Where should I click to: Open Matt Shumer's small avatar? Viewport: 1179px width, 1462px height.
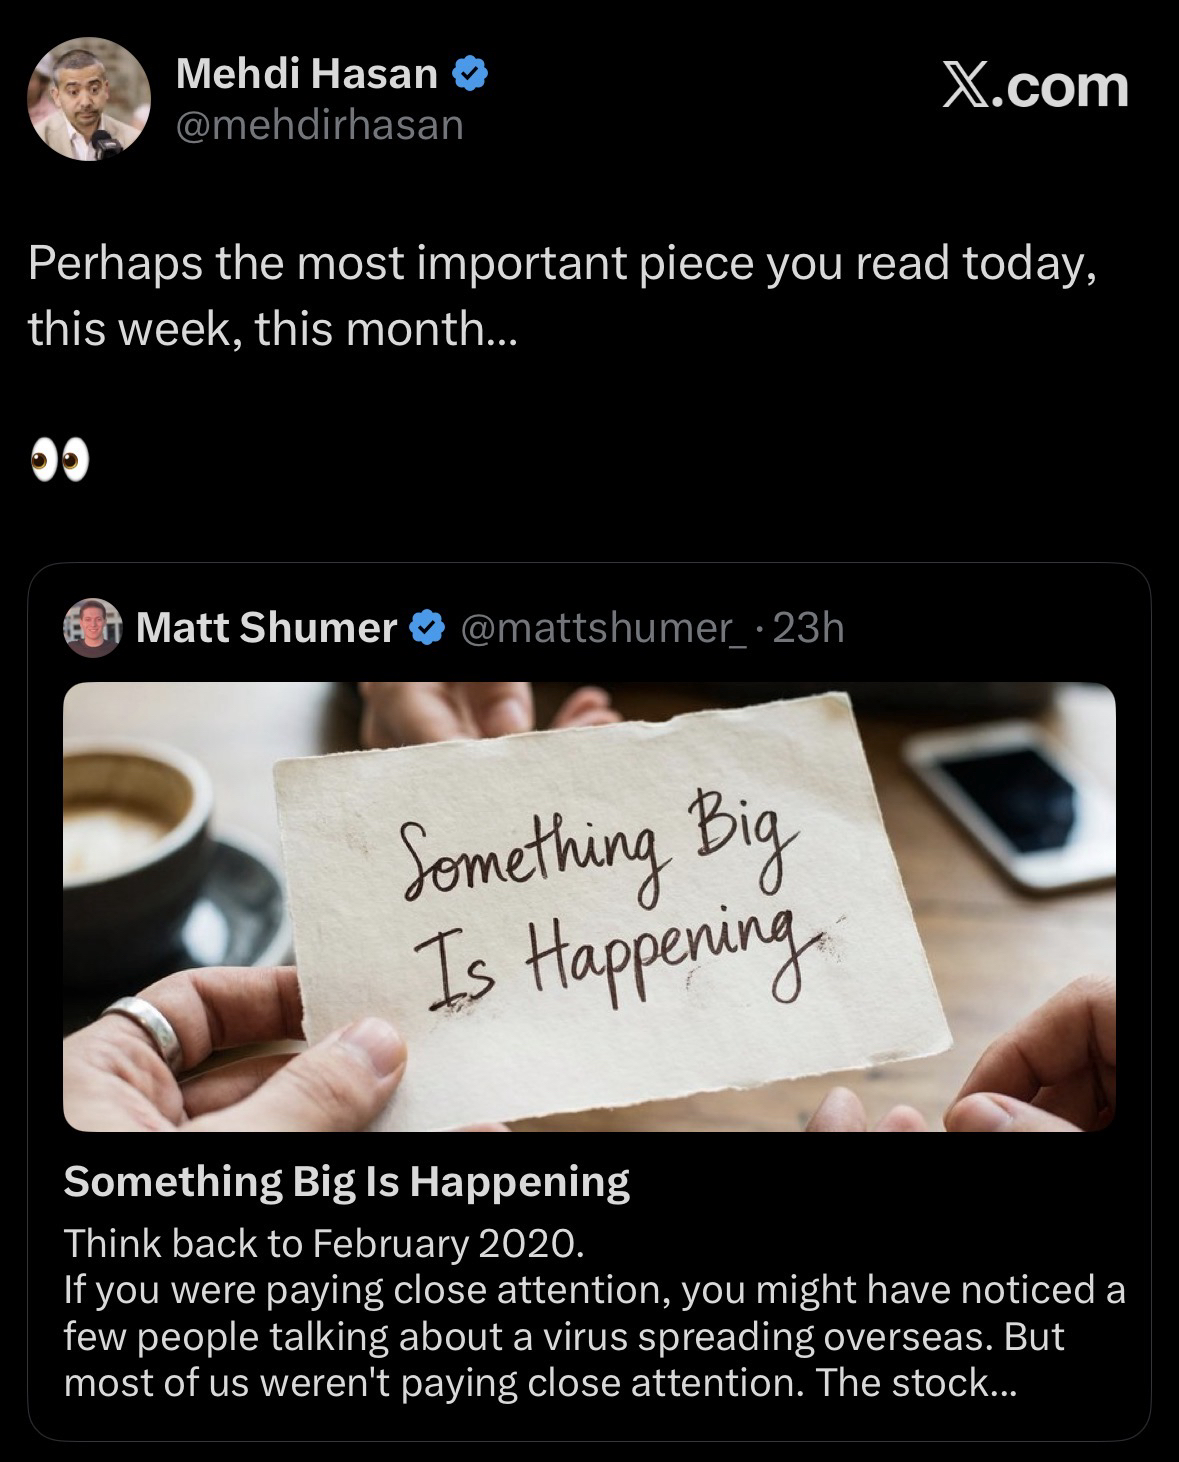[92, 628]
